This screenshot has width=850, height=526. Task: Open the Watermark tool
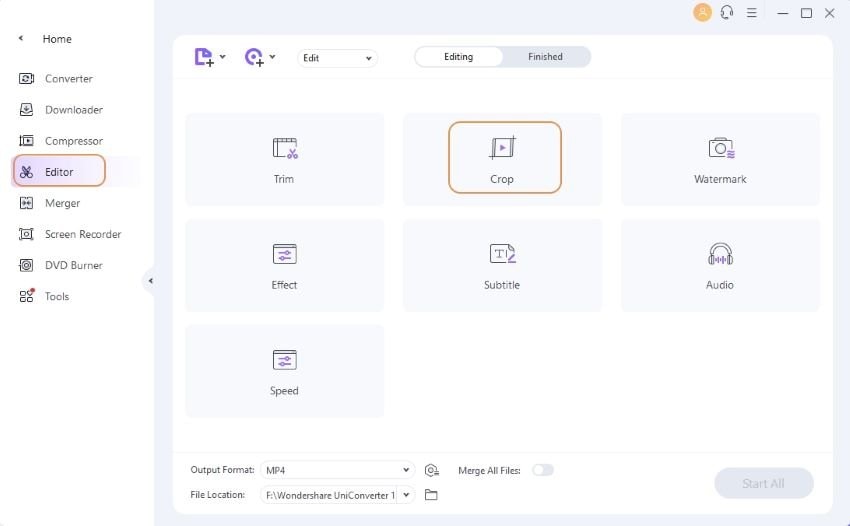[x=720, y=159]
